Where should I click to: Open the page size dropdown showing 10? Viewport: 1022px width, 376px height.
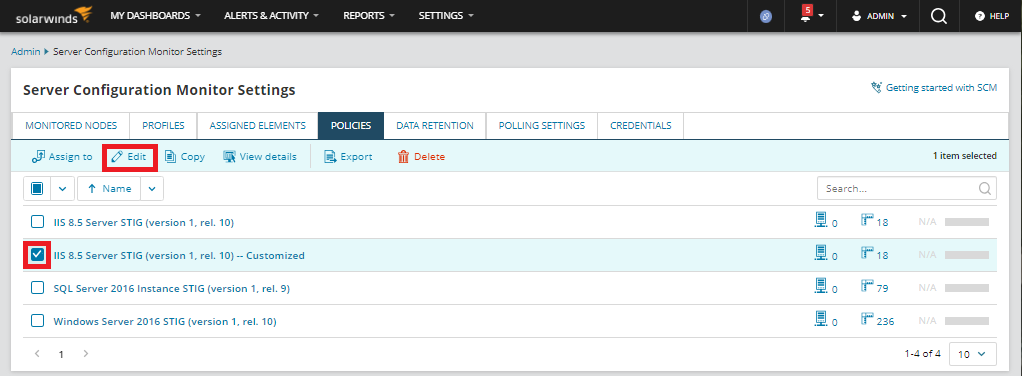(x=972, y=354)
